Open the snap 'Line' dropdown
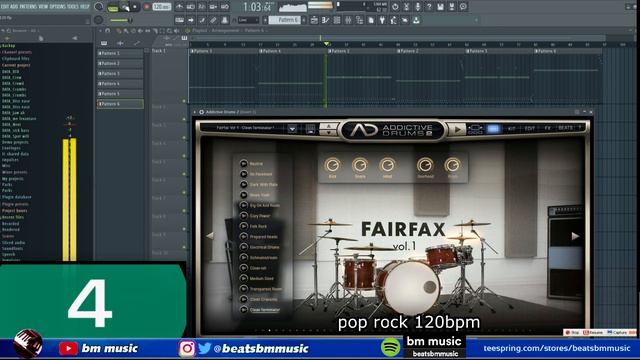Image resolution: width=640 pixels, height=360 pixels. click(x=248, y=20)
